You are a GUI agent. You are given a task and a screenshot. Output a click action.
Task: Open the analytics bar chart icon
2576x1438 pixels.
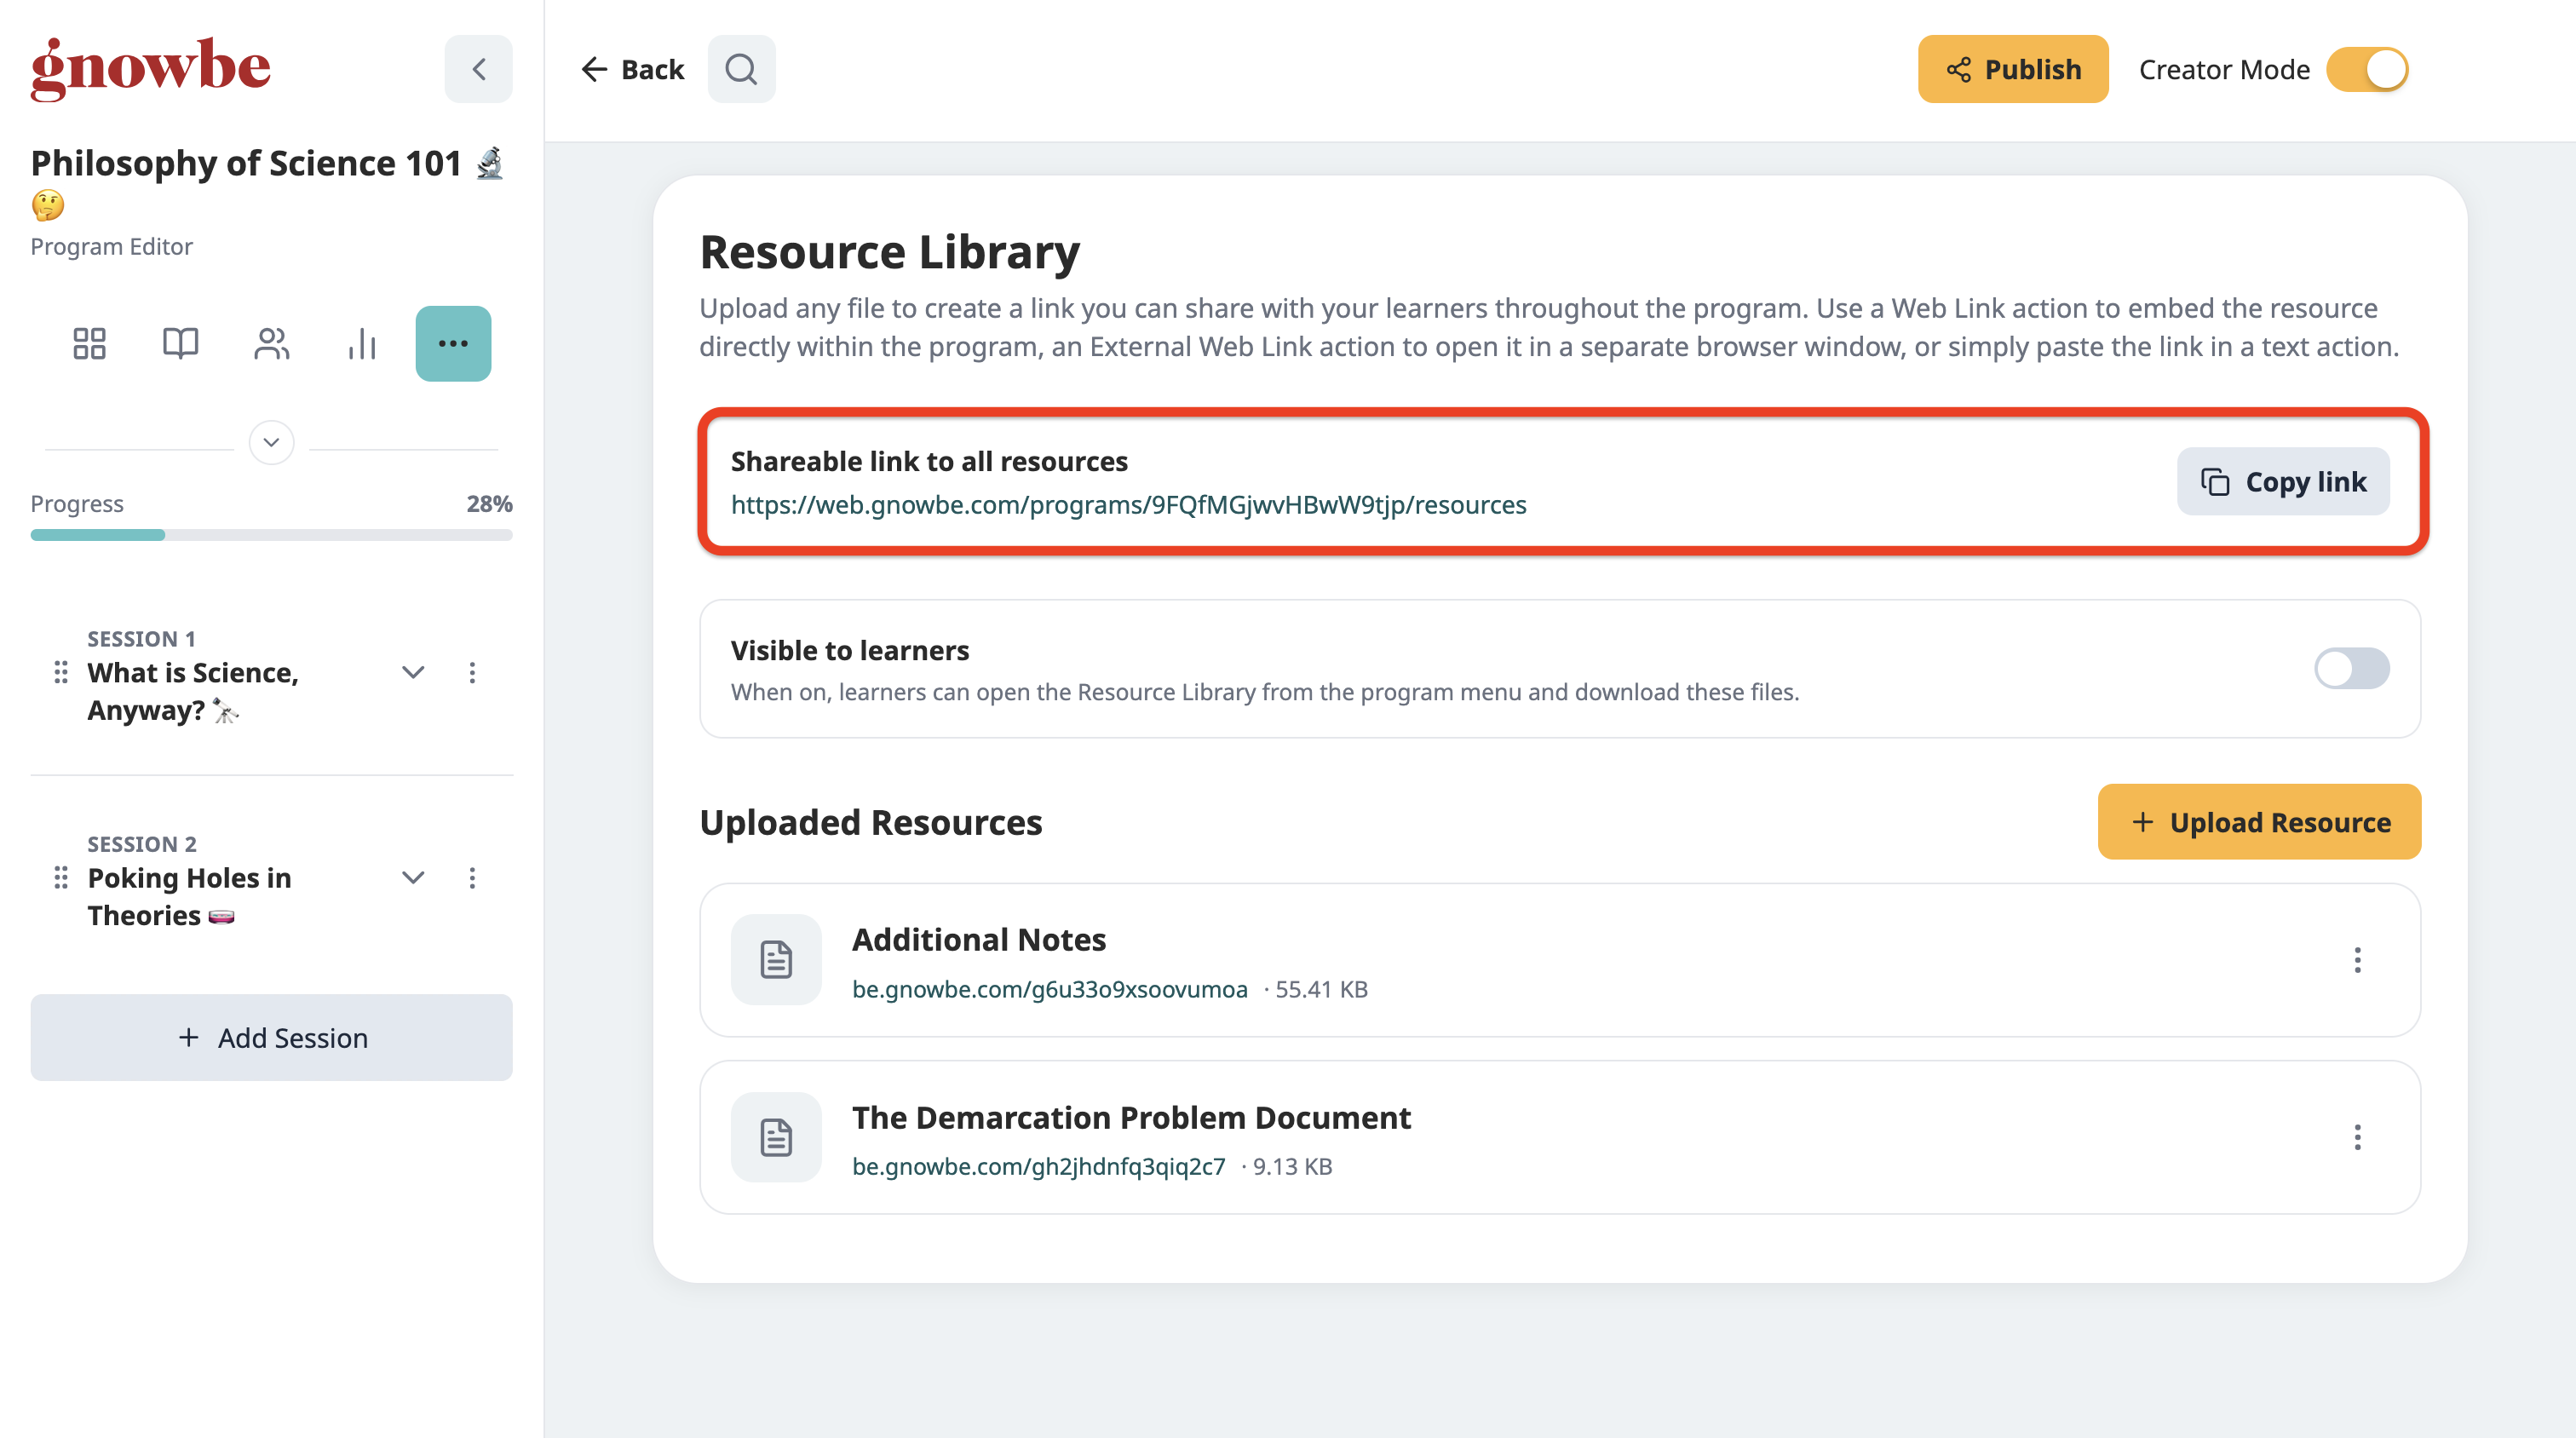tap(362, 344)
